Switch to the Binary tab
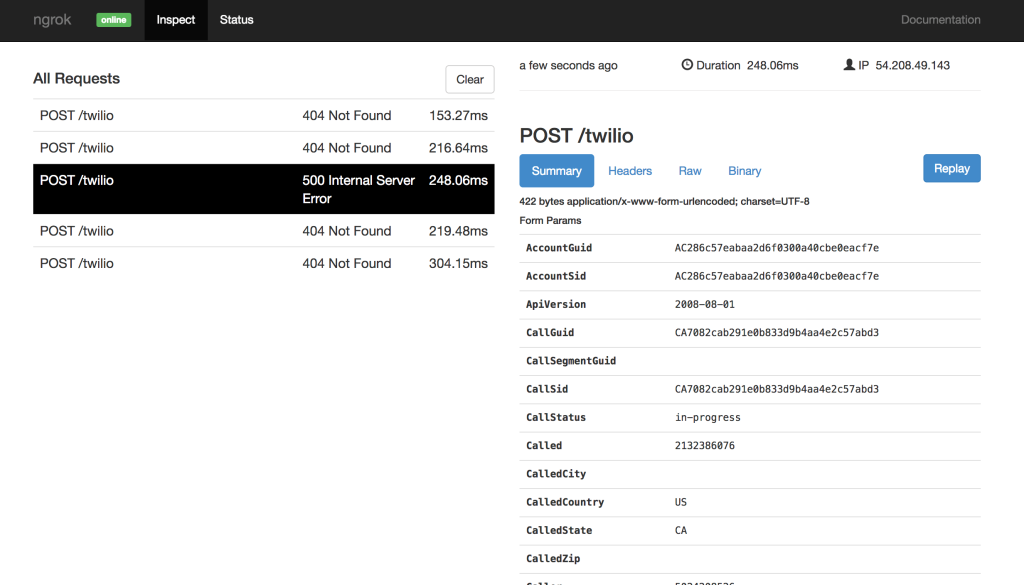 pyautogui.click(x=744, y=170)
